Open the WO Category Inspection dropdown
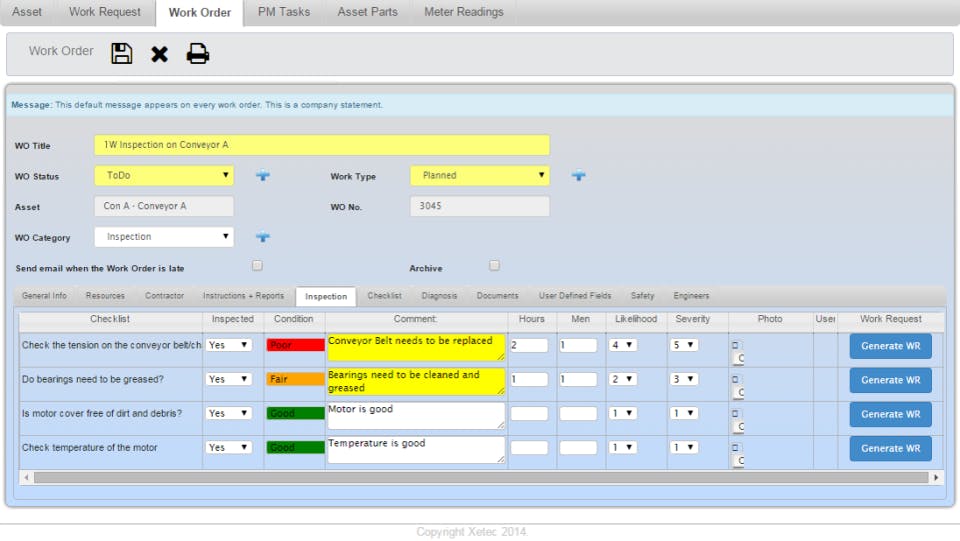Screen dimensions: 960x541 [x=164, y=237]
